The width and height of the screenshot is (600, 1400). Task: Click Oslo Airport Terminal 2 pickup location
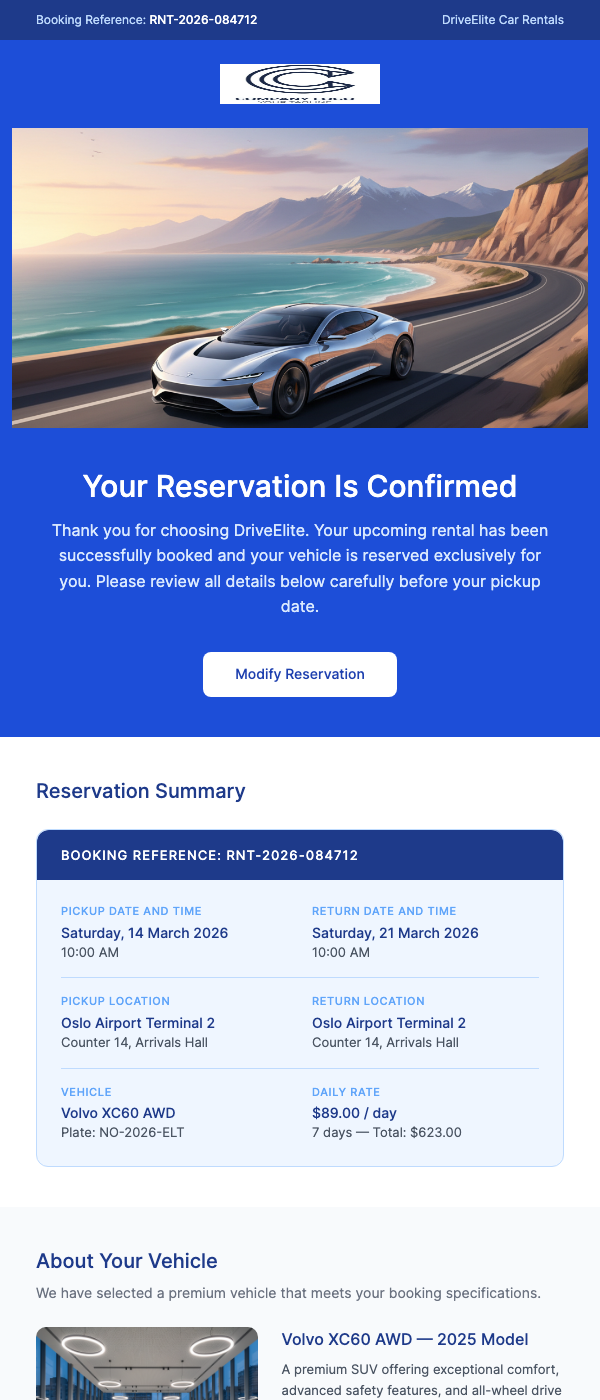[137, 1022]
